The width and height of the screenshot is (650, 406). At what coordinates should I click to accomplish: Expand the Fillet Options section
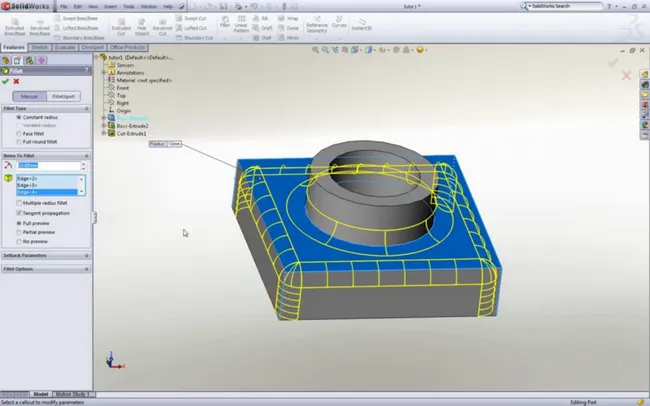pyautogui.click(x=87, y=269)
